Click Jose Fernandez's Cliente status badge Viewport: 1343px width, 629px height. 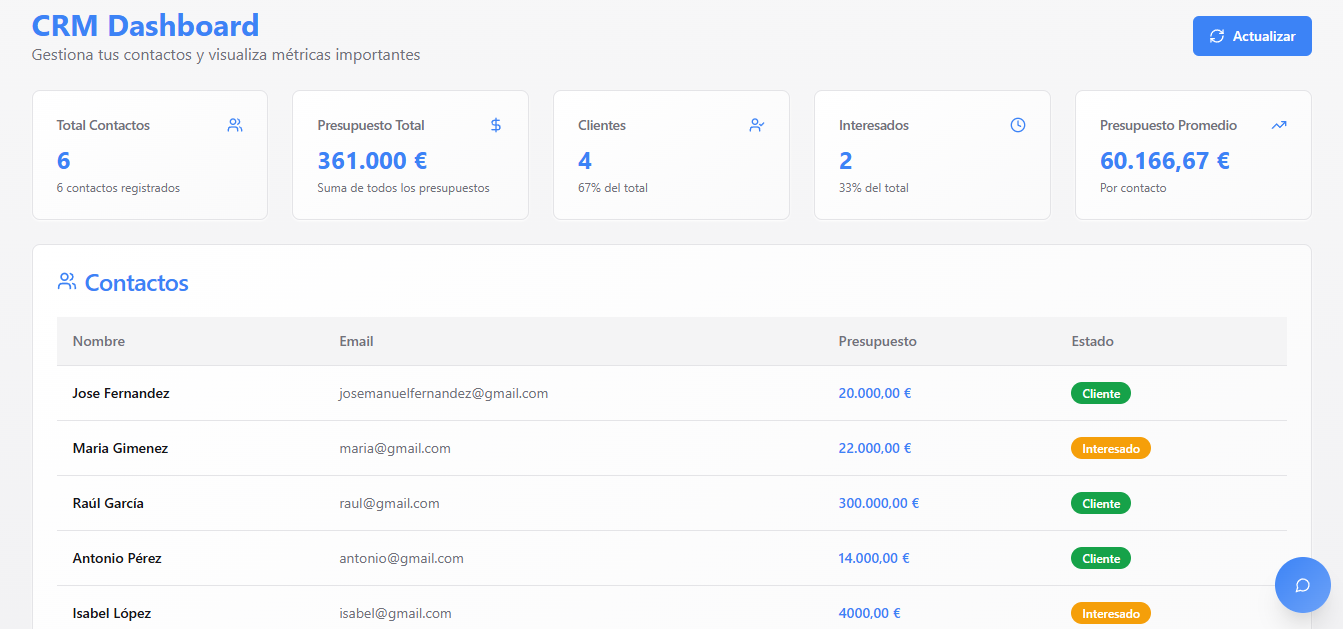click(1100, 393)
